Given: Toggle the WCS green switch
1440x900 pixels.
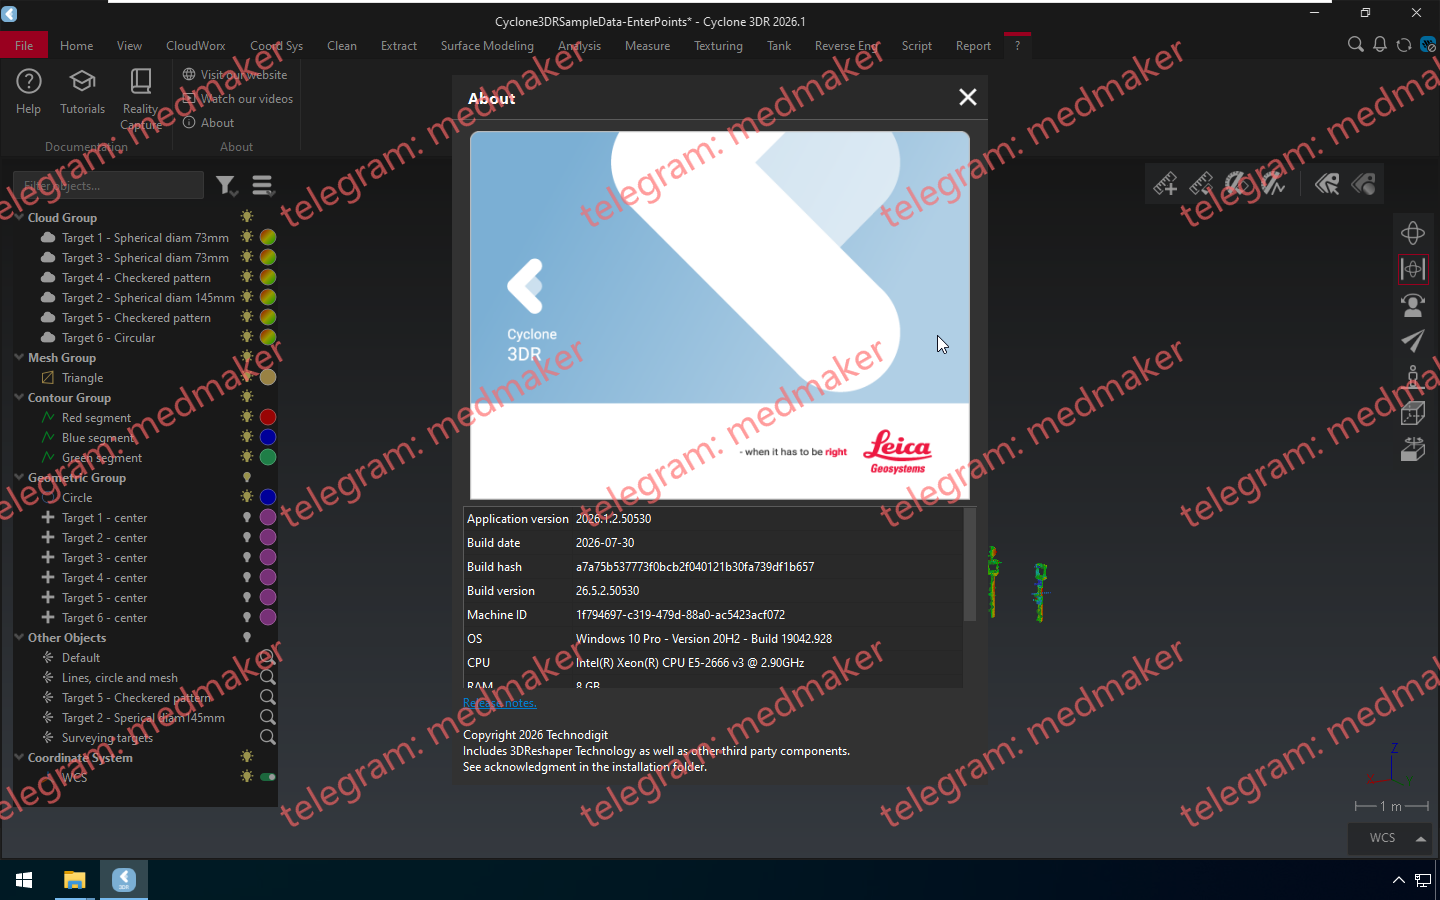Looking at the screenshot, I should click(x=268, y=777).
